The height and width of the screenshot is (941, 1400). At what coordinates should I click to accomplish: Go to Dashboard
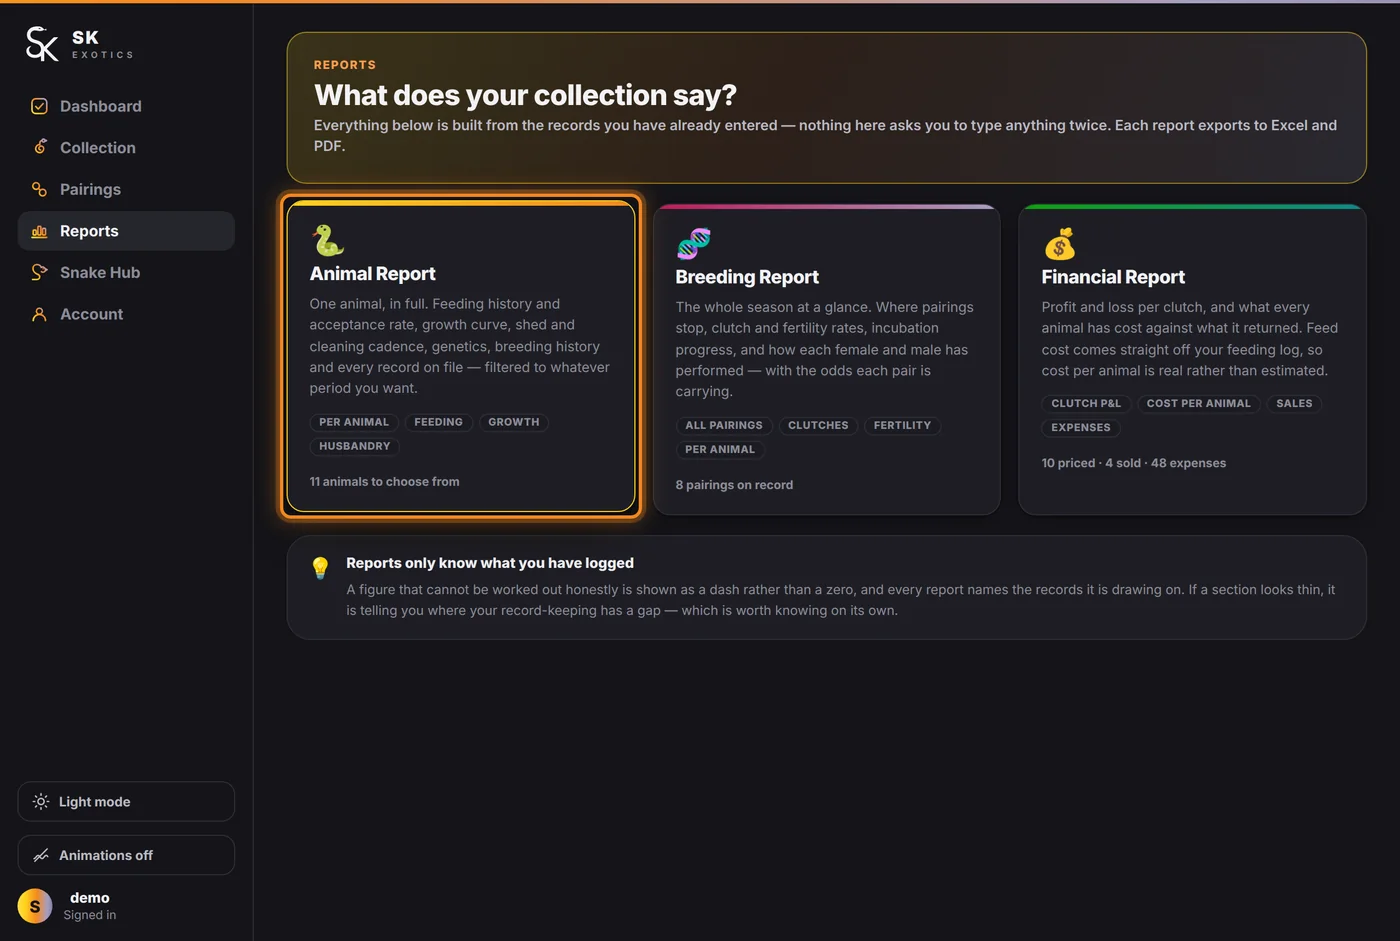(126, 106)
